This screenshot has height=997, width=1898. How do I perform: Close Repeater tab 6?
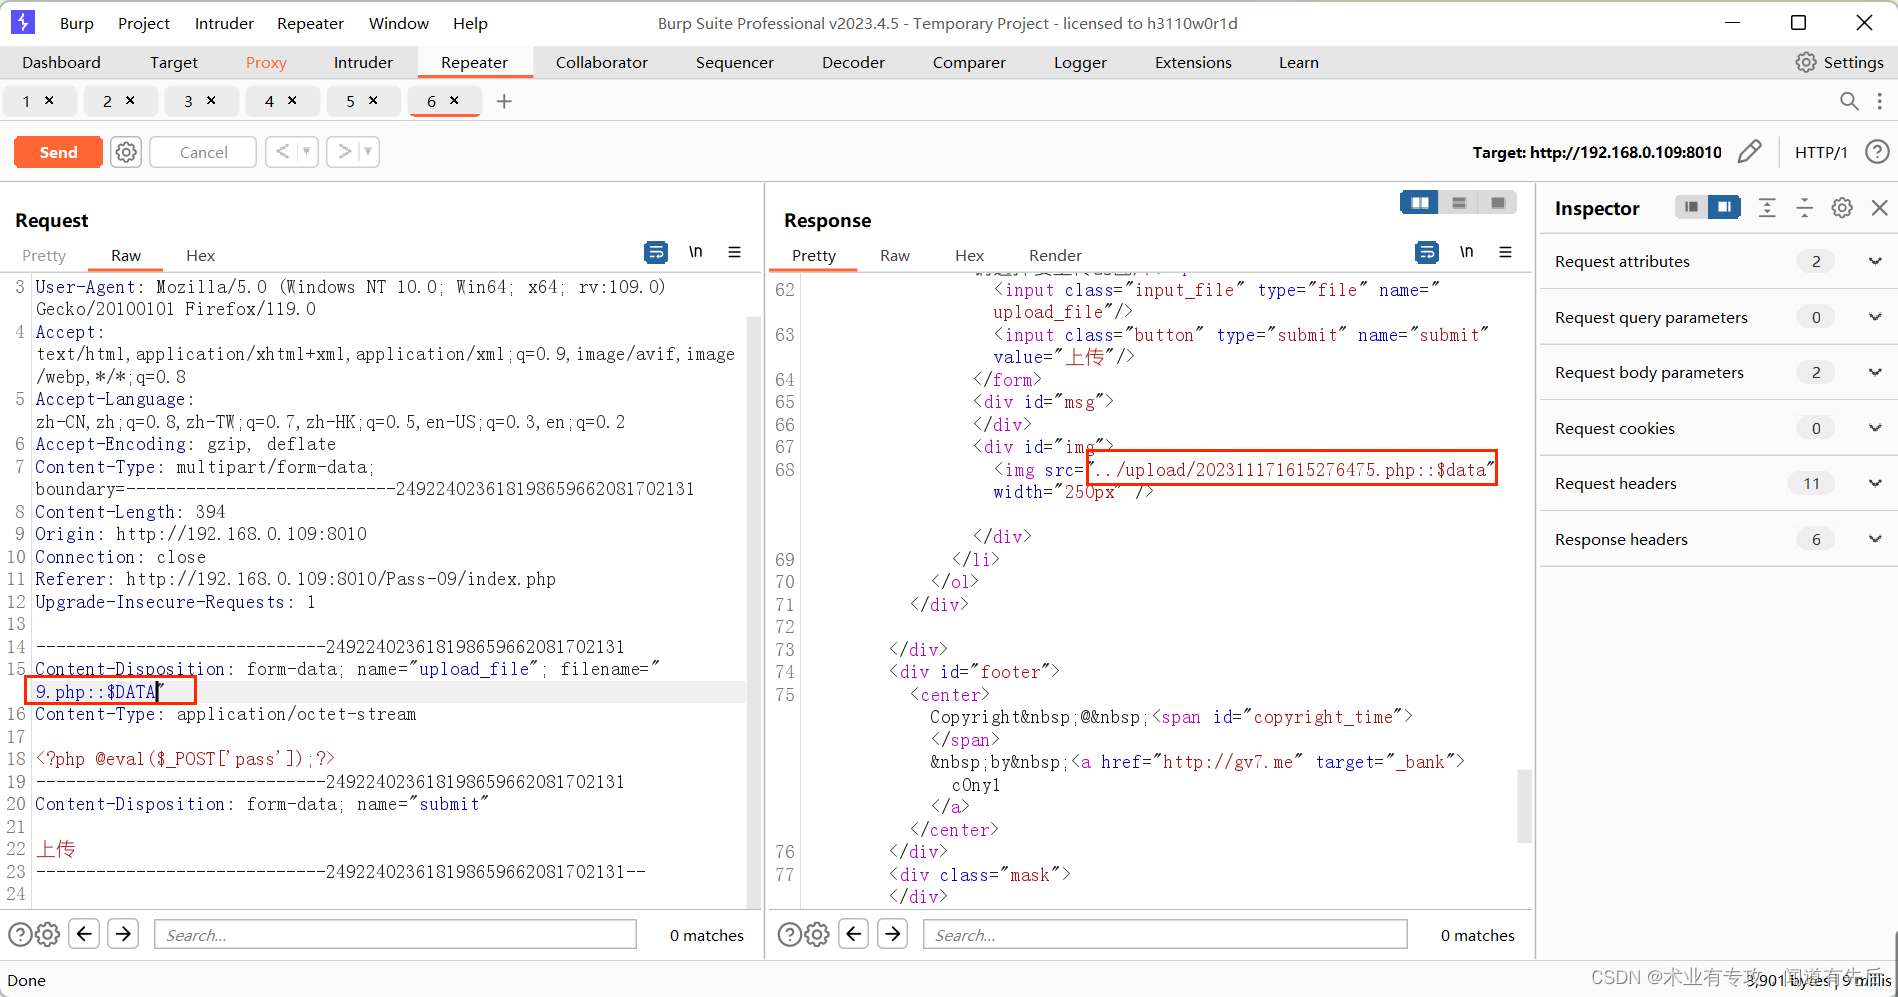click(454, 100)
